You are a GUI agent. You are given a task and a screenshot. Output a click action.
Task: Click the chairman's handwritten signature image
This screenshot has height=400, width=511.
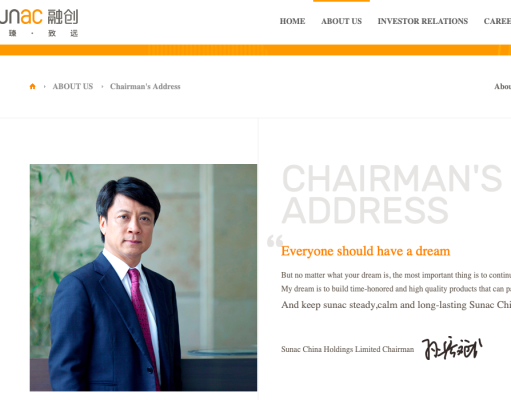coord(452,348)
